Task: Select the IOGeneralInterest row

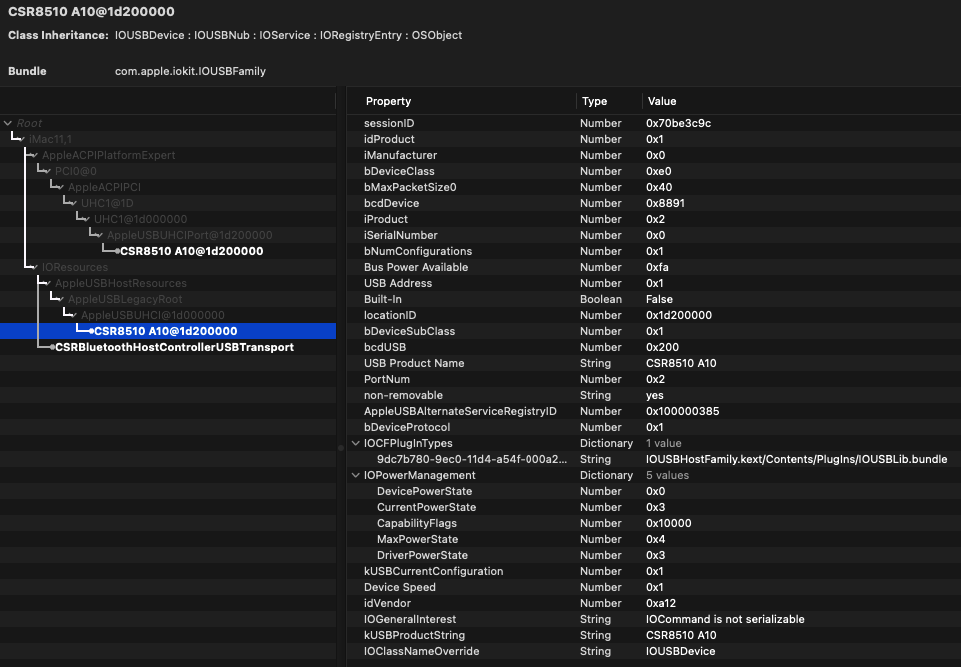Action: coord(653,619)
